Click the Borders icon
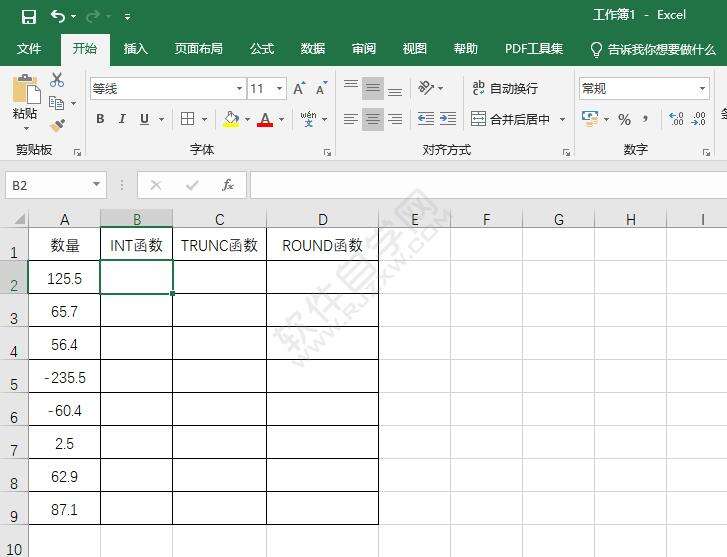 (187, 119)
